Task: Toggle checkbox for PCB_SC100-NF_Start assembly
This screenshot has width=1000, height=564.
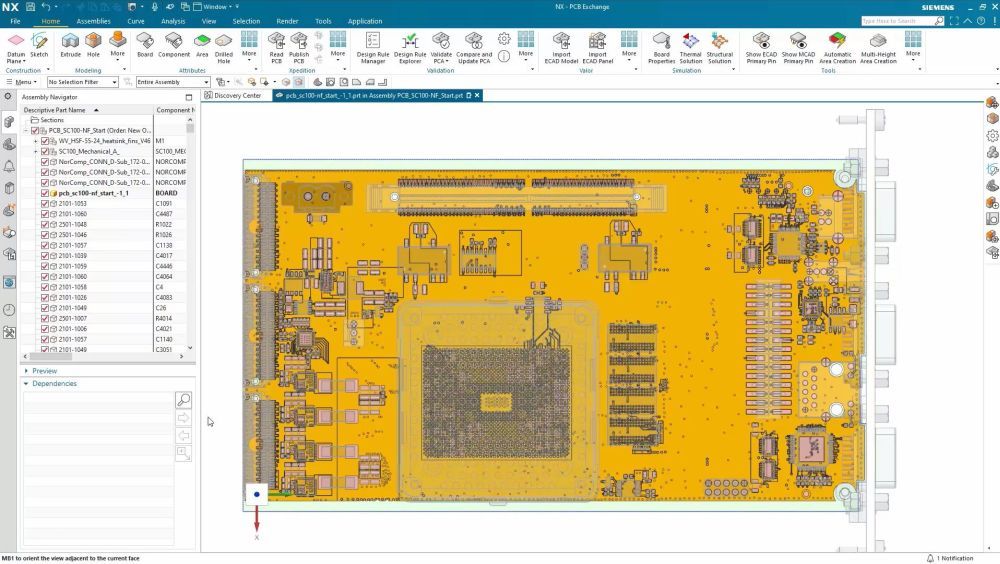Action: (35, 130)
